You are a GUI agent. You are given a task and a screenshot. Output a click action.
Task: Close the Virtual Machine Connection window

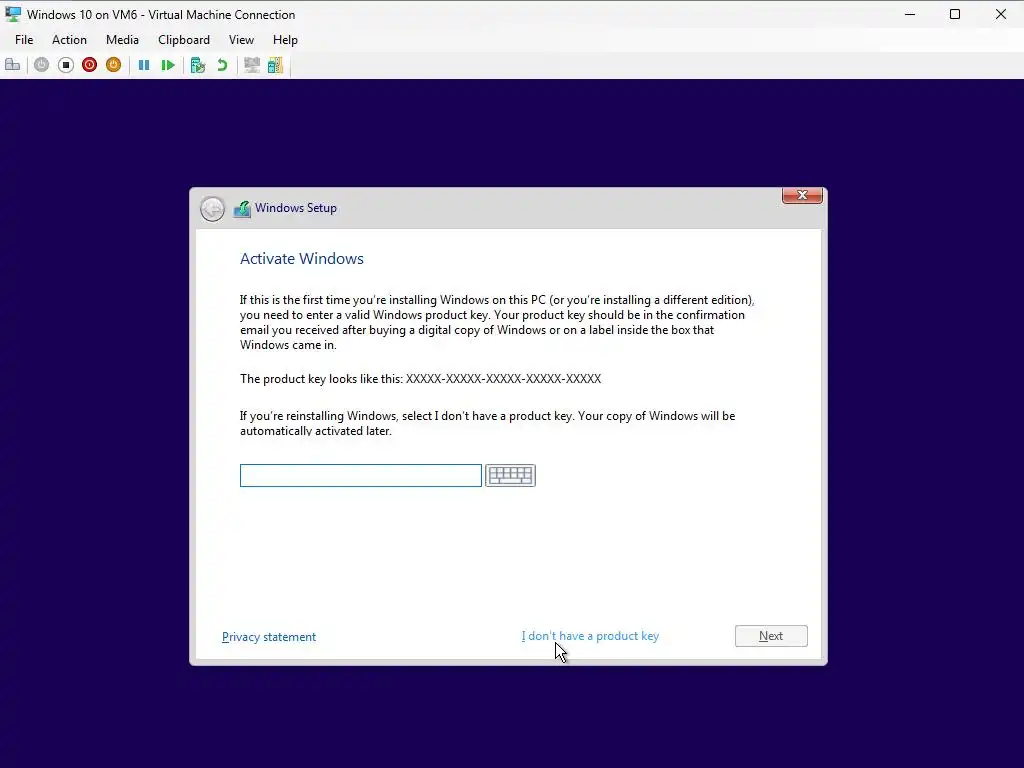[1000, 14]
